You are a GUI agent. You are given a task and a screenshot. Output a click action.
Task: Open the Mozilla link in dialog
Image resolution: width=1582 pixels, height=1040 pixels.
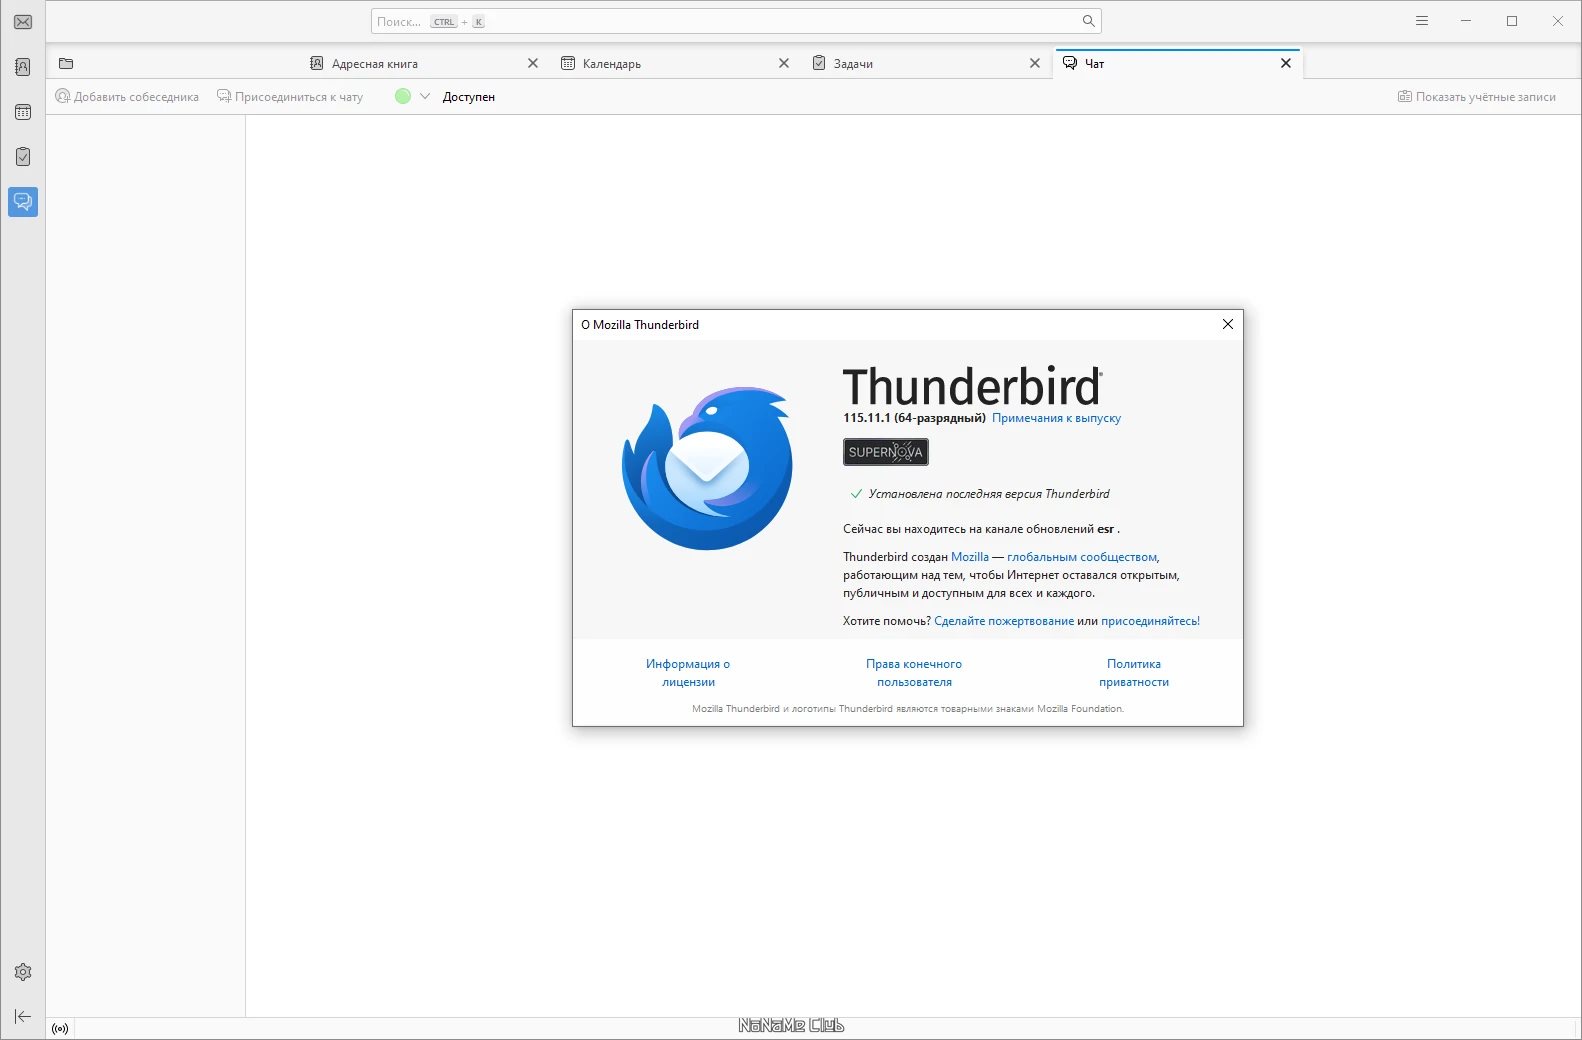970,557
